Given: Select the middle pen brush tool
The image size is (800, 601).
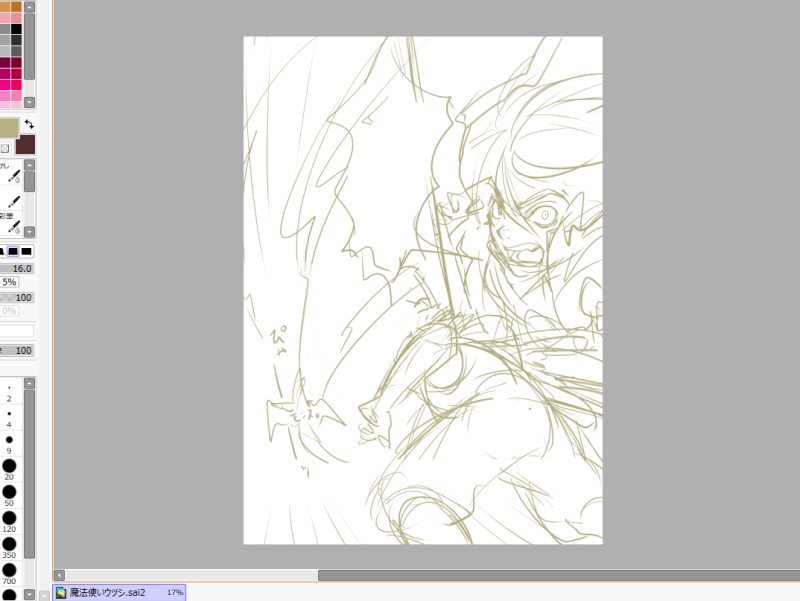Looking at the screenshot, I should [x=11, y=199].
